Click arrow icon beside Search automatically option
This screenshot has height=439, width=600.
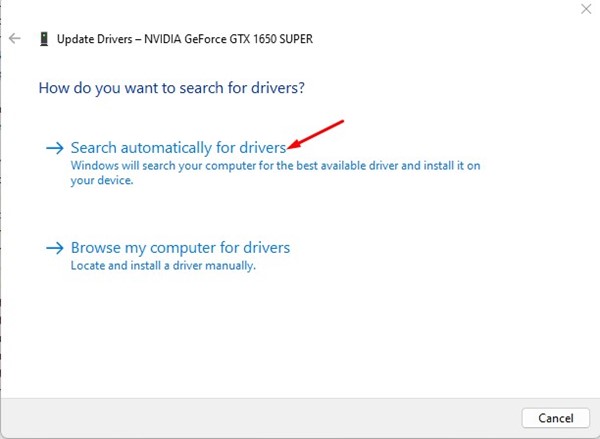click(54, 147)
